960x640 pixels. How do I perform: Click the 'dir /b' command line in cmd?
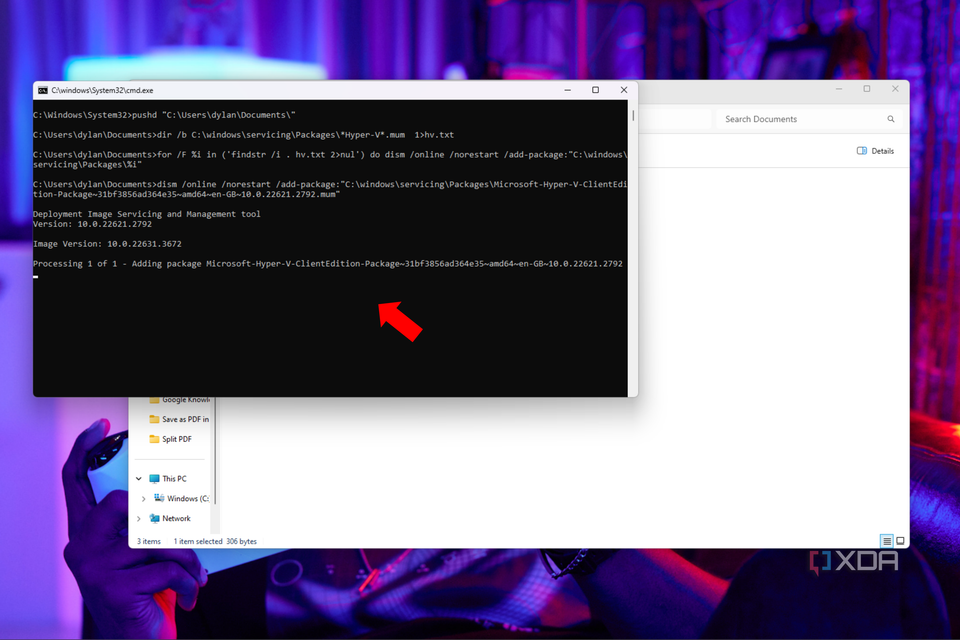coord(243,135)
